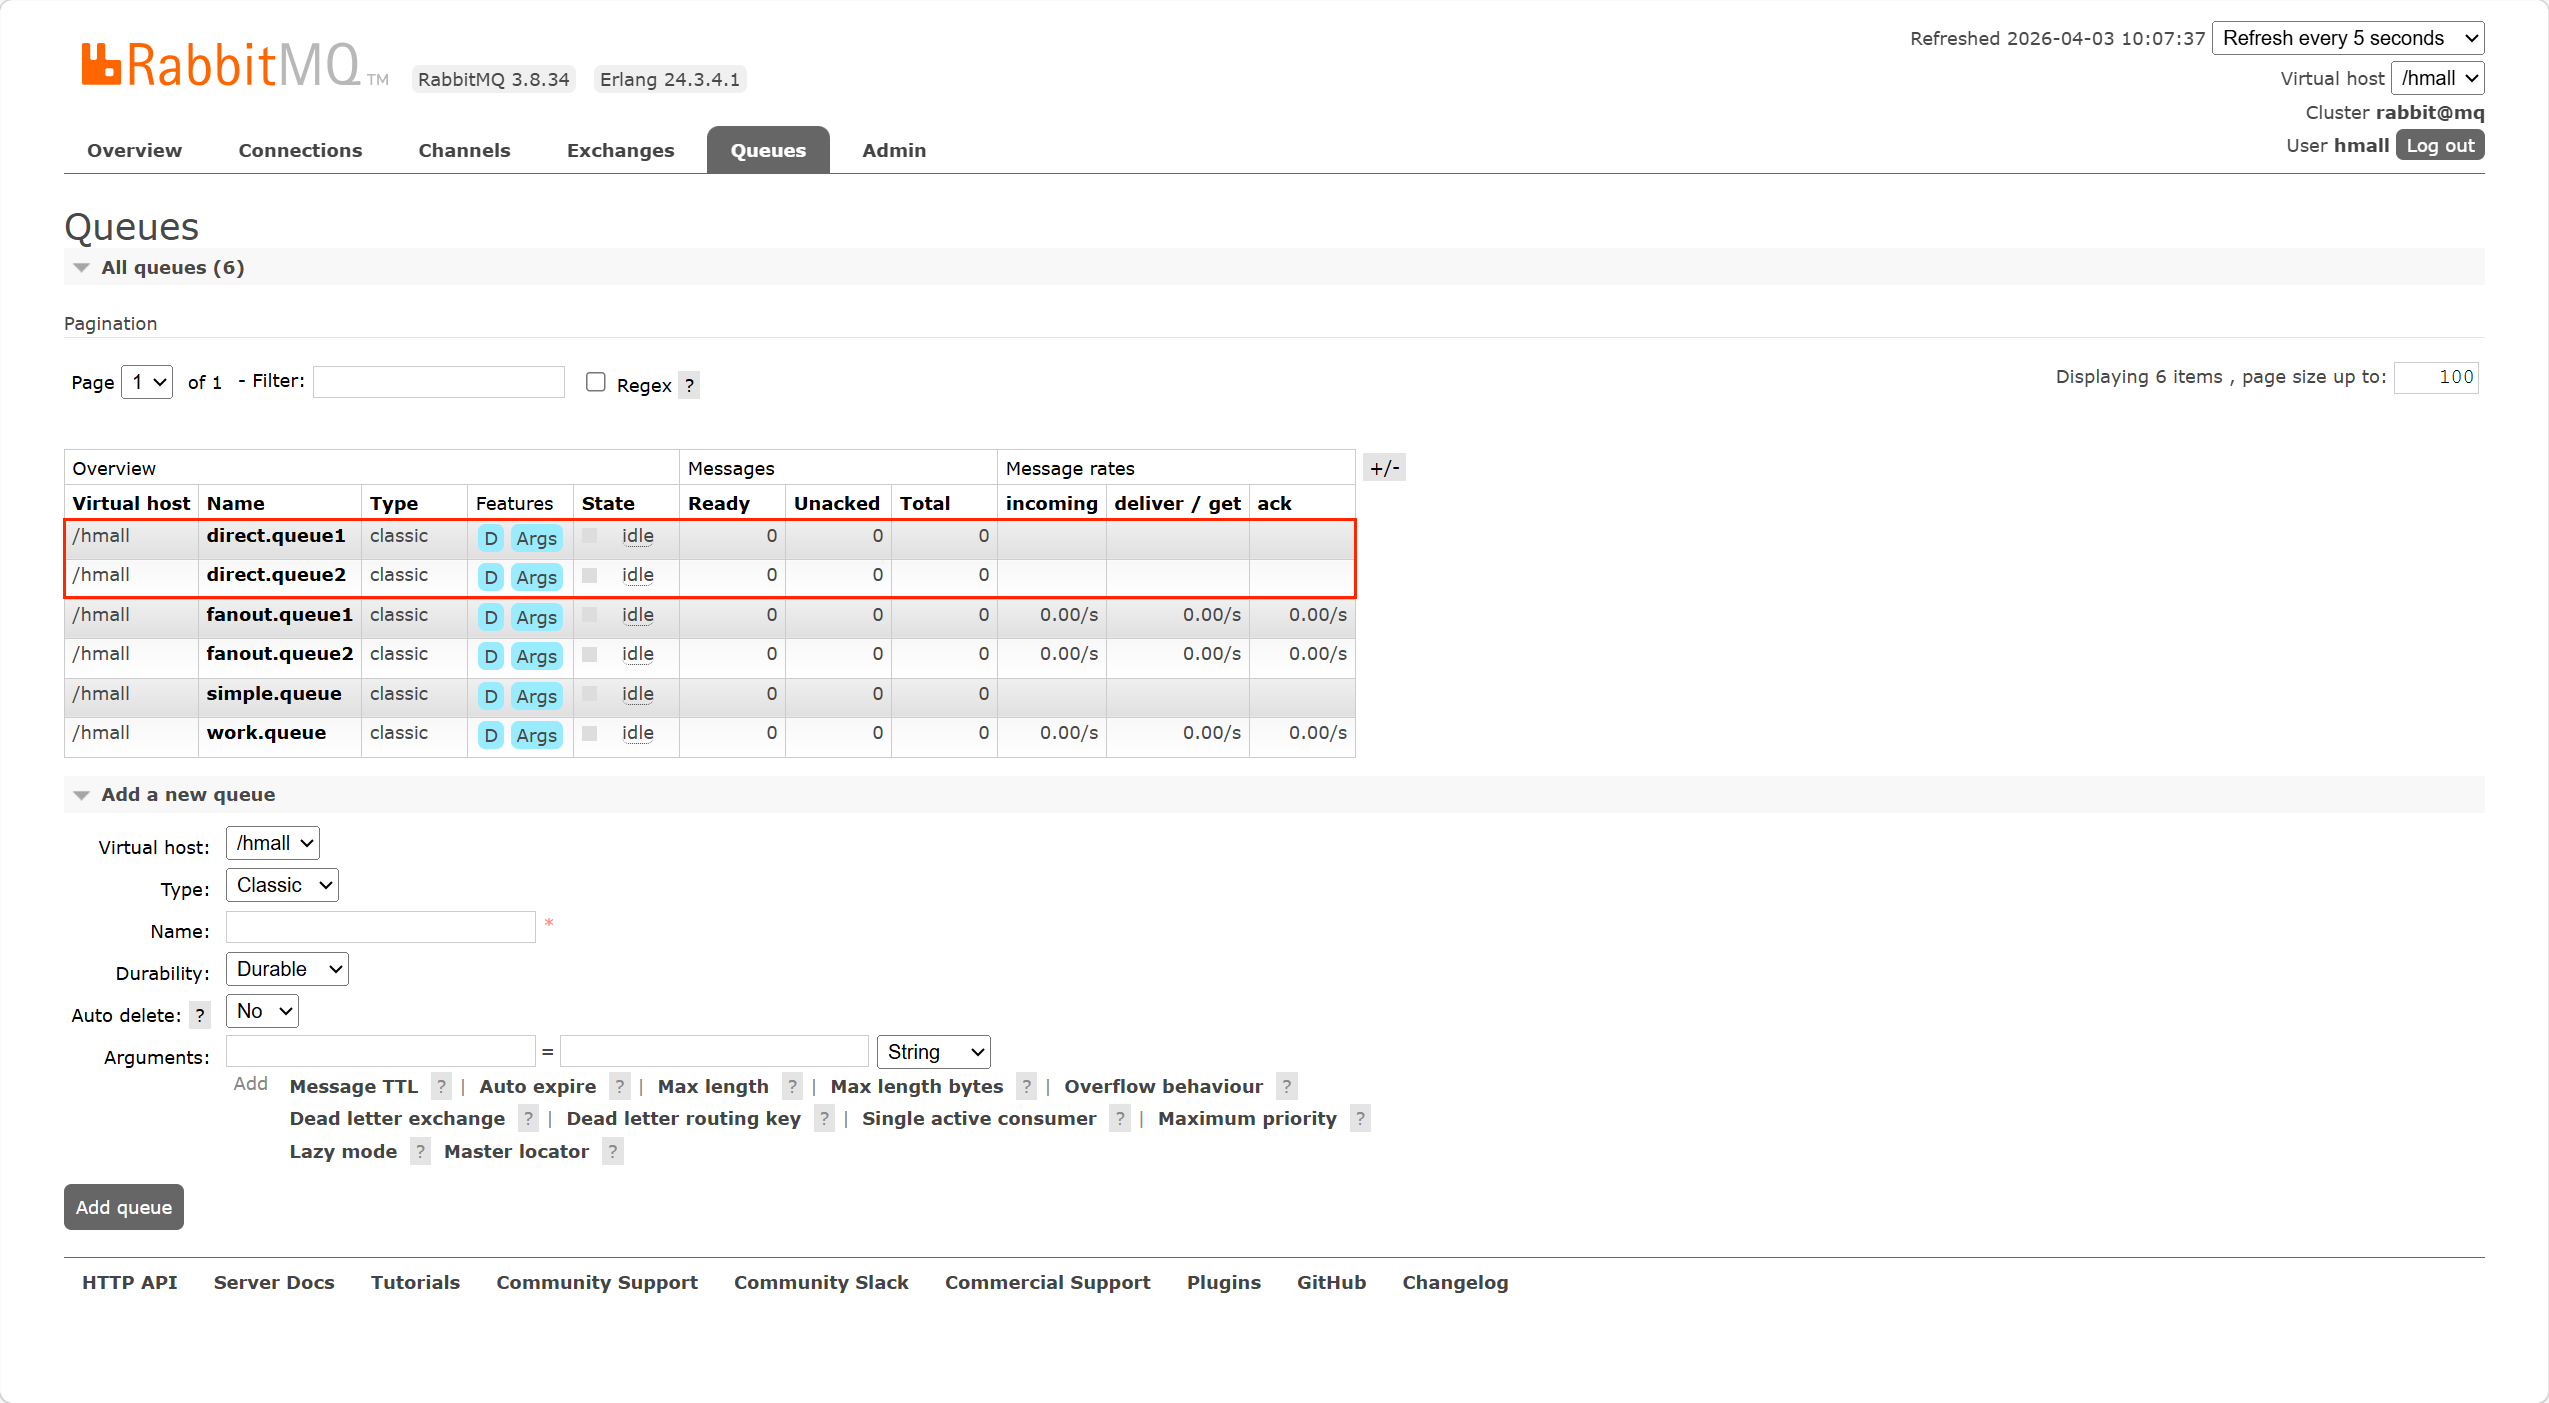Open the Durability dropdown
The height and width of the screenshot is (1403, 2549).
[x=287, y=969]
